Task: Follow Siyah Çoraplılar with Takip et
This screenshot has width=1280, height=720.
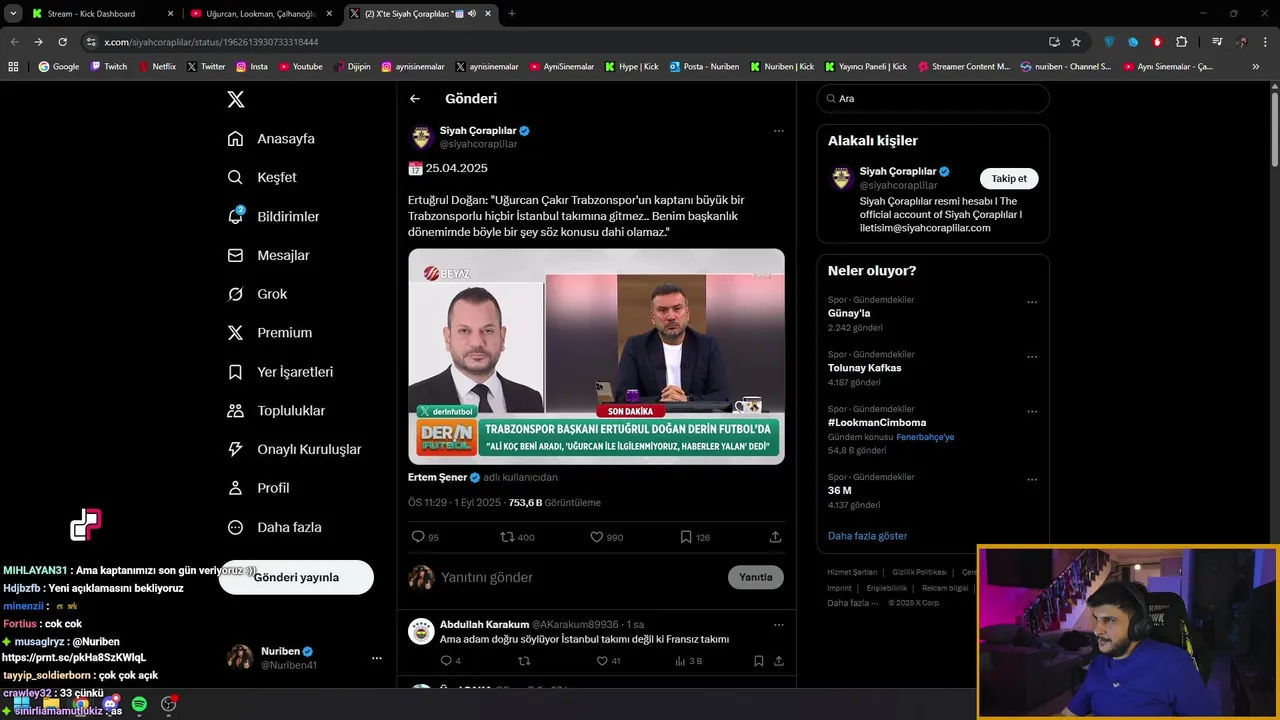Action: click(x=1009, y=179)
